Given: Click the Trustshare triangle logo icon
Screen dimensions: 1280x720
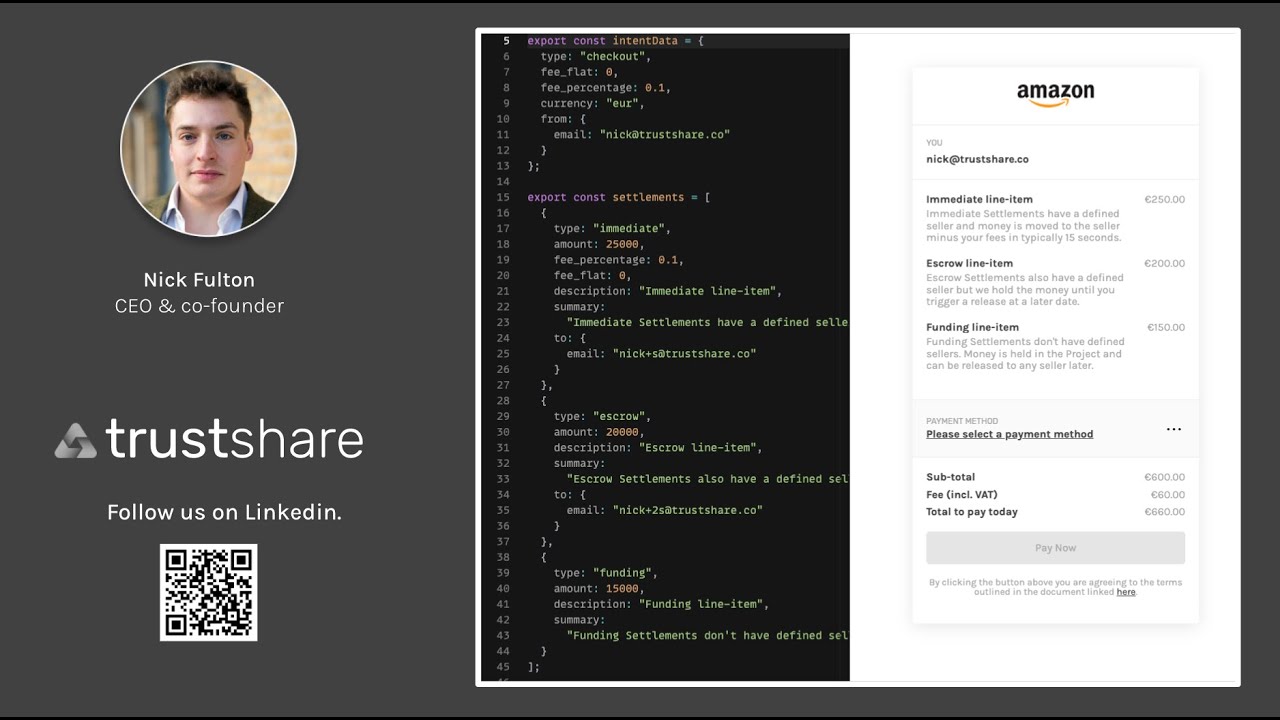Looking at the screenshot, I should [76, 440].
